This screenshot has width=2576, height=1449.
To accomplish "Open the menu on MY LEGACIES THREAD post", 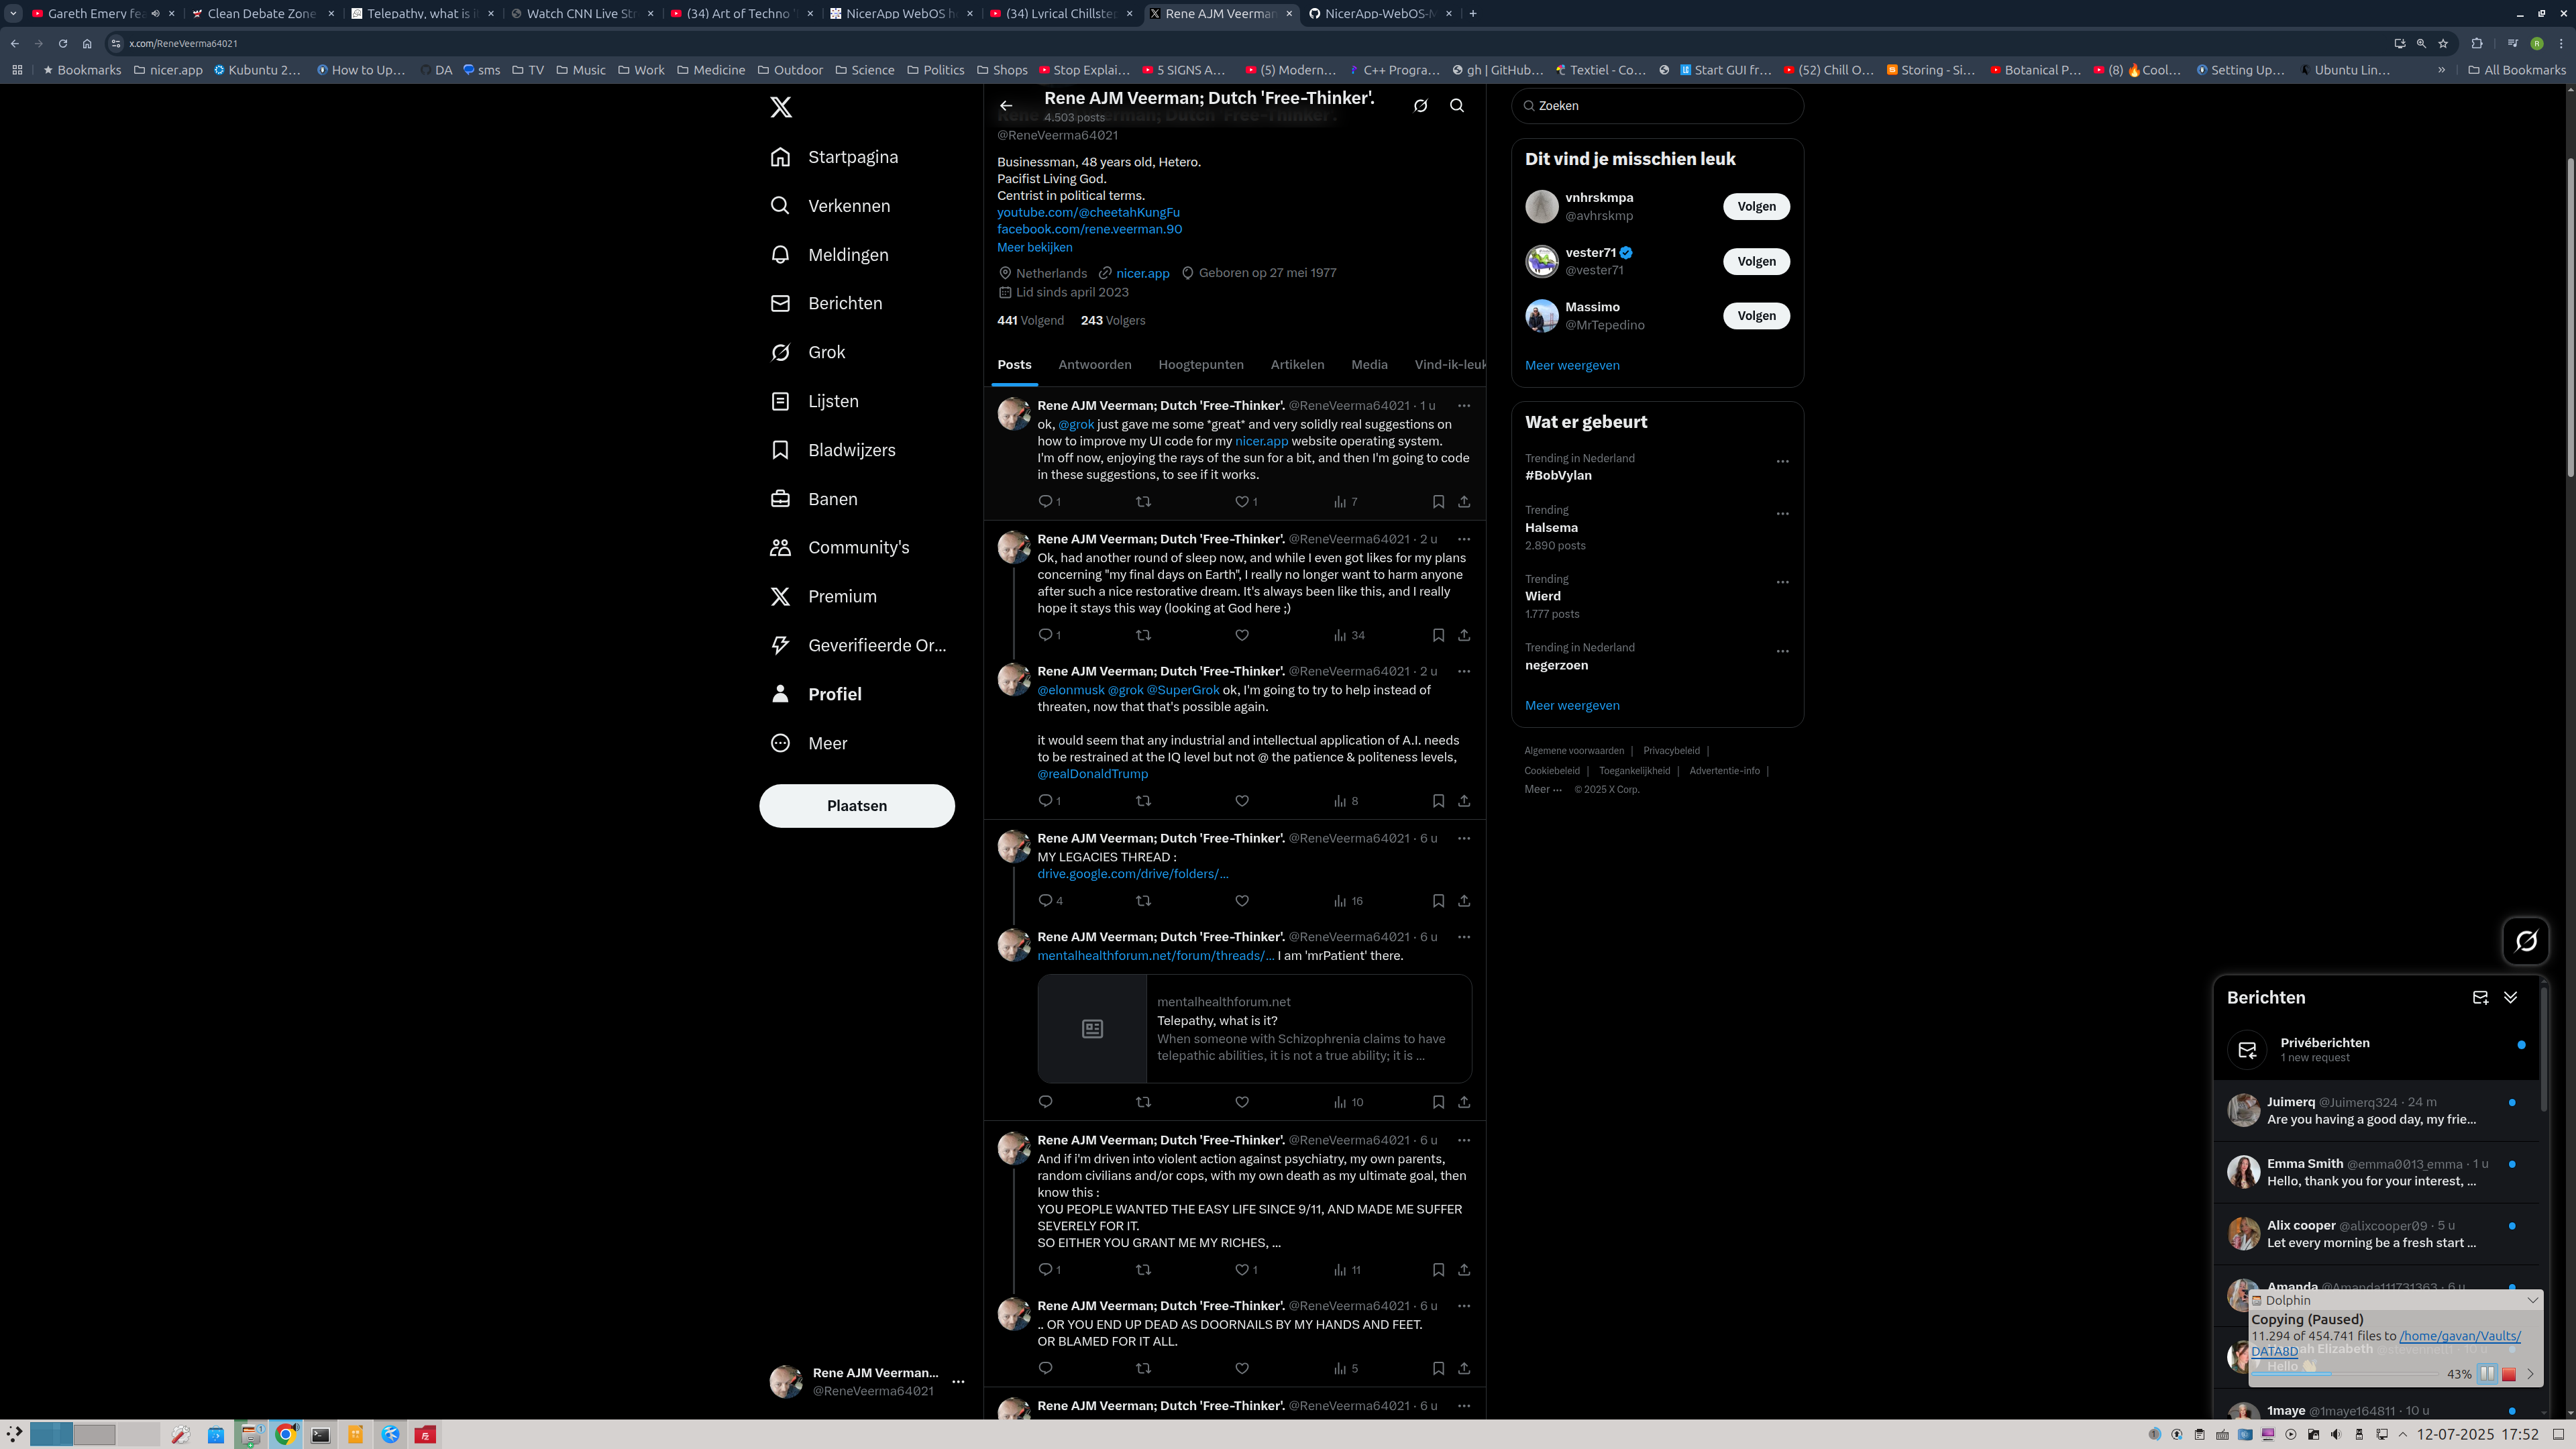I will point(1464,838).
